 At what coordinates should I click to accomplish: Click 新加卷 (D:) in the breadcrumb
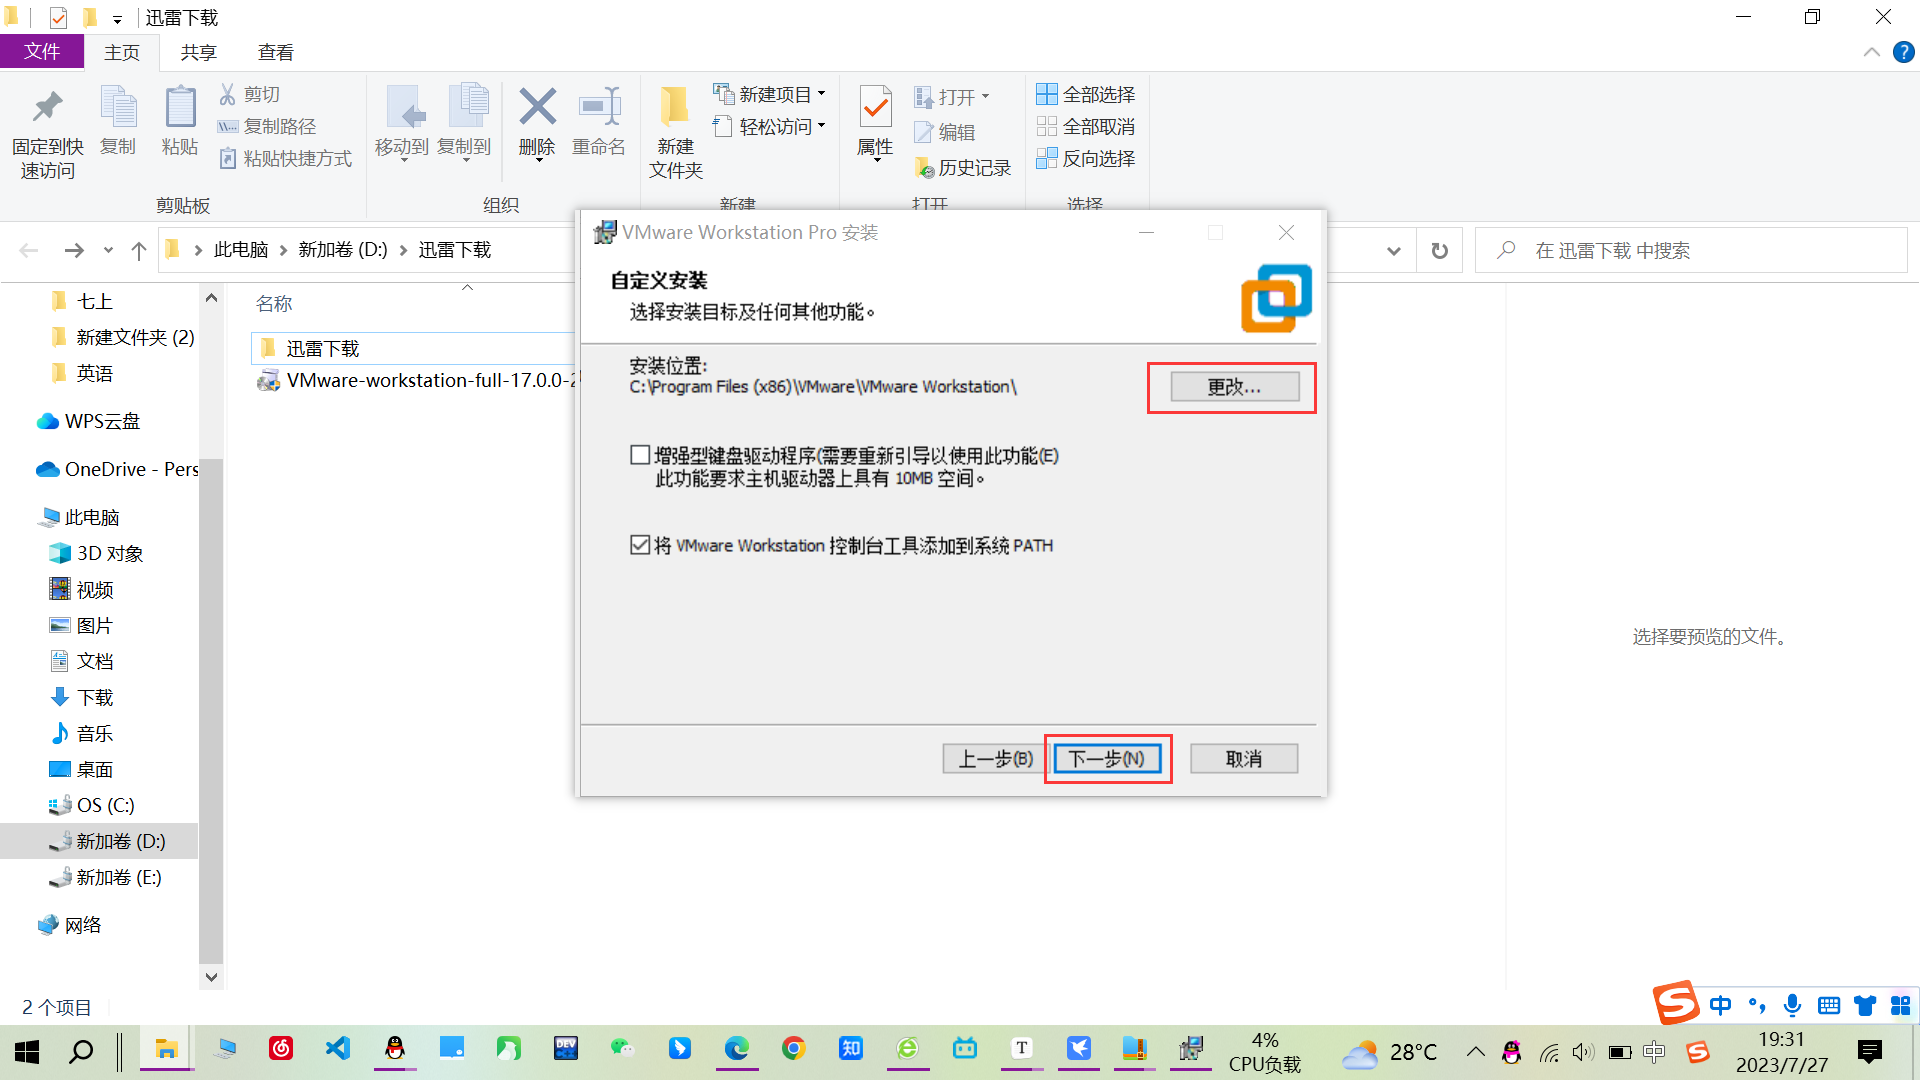[x=343, y=250]
